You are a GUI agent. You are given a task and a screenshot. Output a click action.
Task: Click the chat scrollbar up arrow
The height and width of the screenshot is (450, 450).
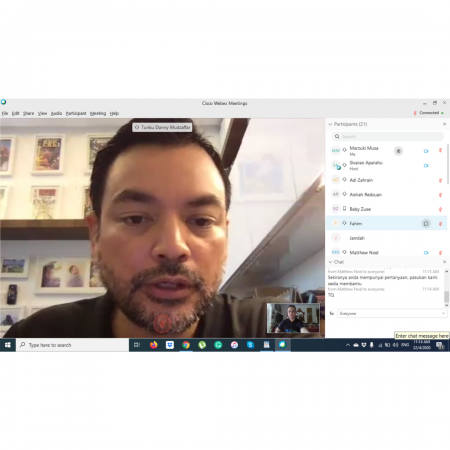pyautogui.click(x=447, y=272)
